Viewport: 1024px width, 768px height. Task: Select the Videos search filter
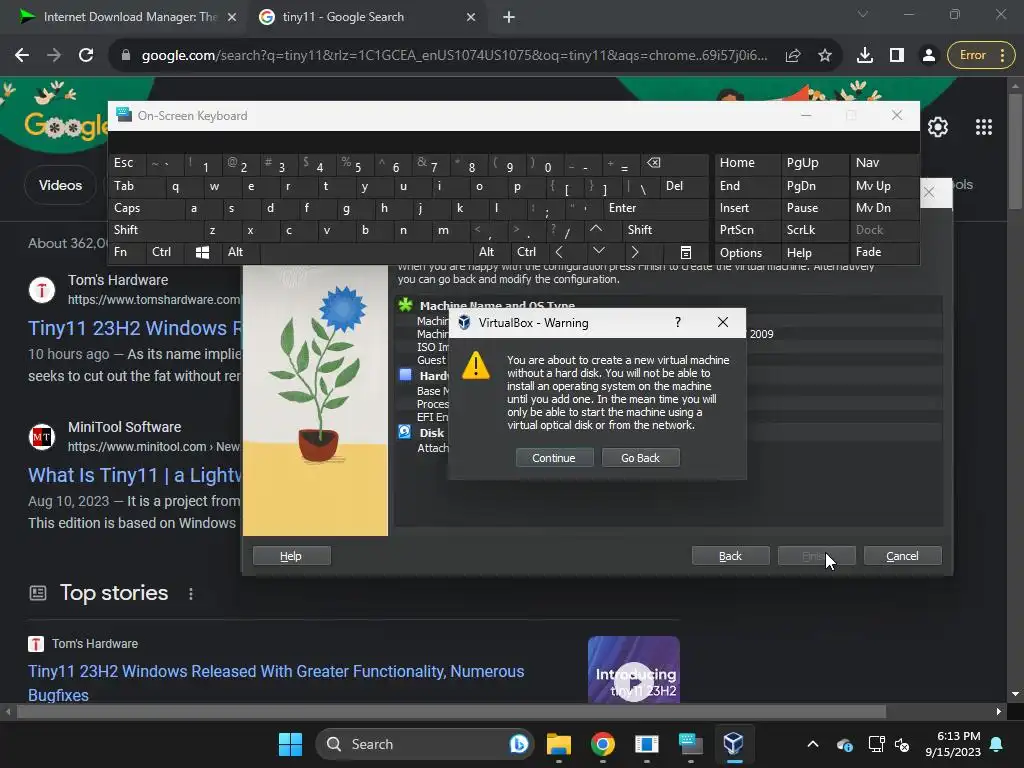60,185
